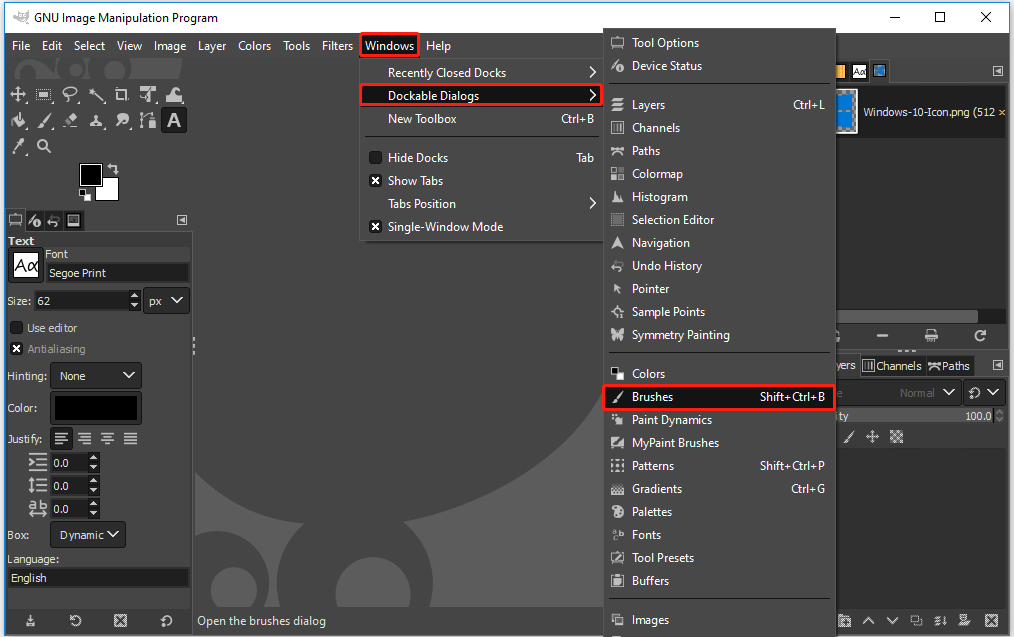Select the Clone stamp tool

click(x=96, y=120)
